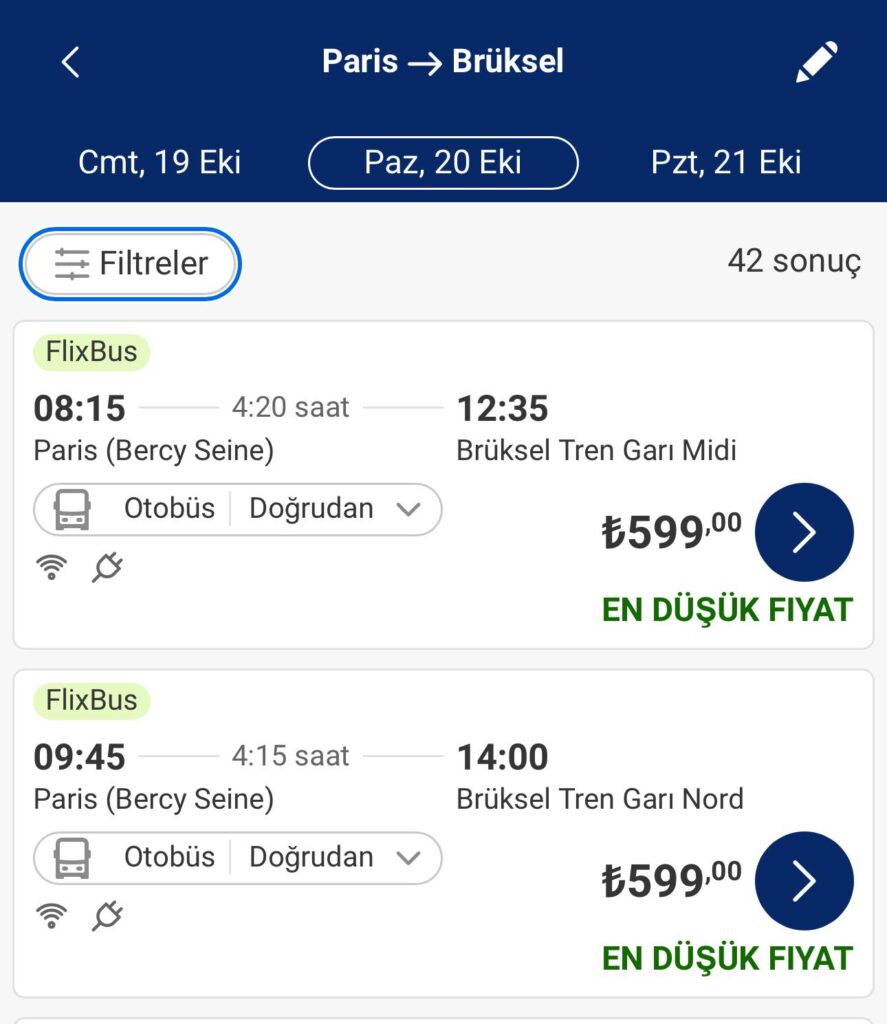Tap the Wi-Fi icon on 08:15 trip

pyautogui.click(x=52, y=568)
